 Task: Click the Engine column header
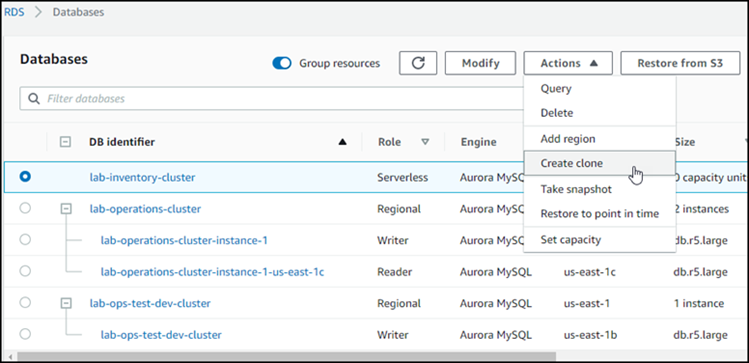click(x=478, y=142)
